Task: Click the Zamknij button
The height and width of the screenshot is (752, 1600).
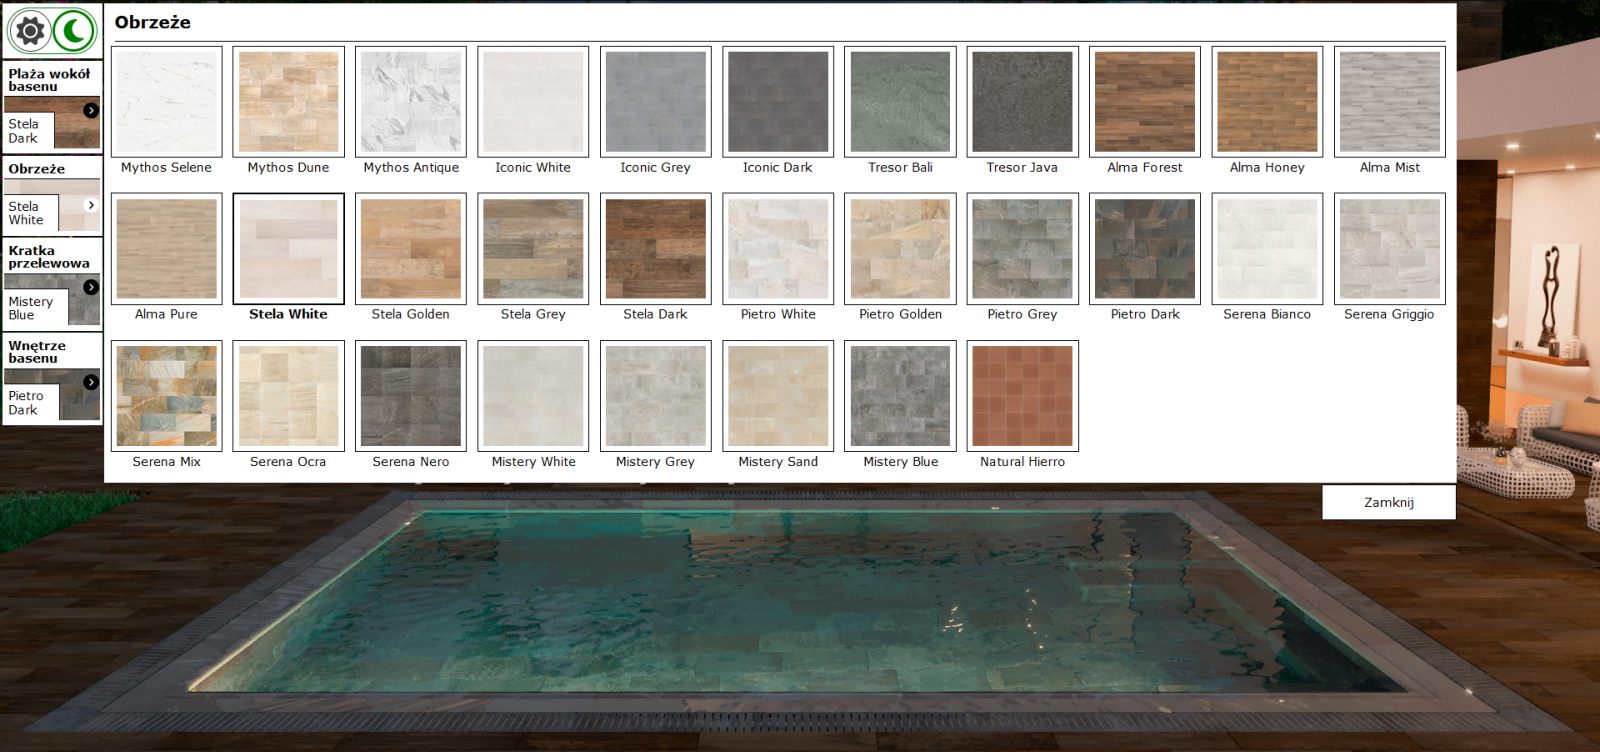Action: pyautogui.click(x=1388, y=502)
